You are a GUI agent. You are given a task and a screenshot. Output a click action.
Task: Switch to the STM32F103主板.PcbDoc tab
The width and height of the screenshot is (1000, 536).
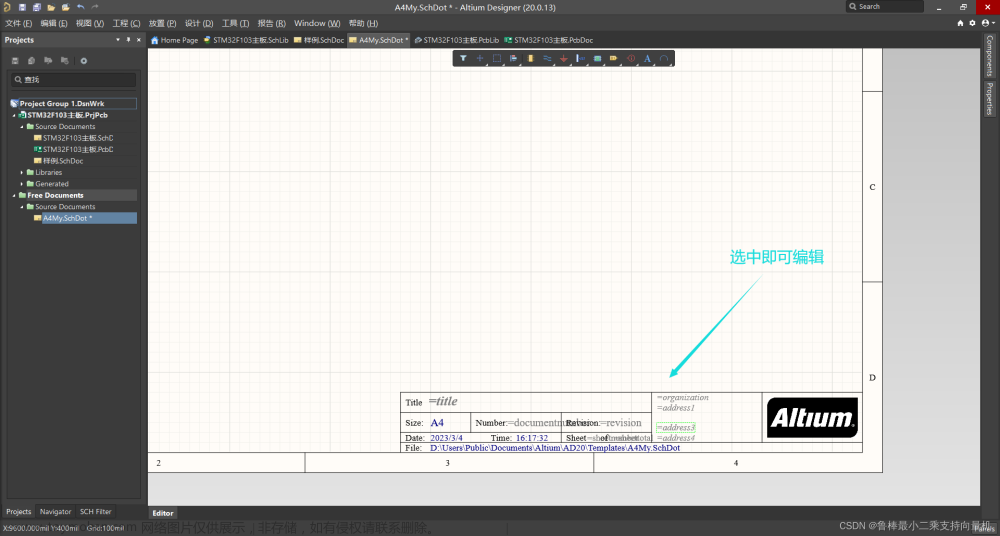click(548, 40)
